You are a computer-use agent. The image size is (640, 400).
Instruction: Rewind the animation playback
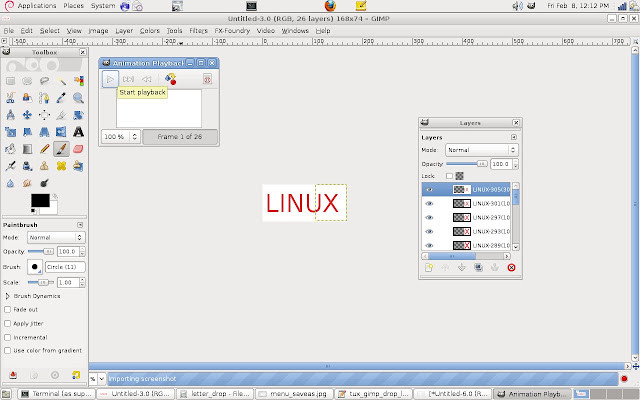point(147,79)
